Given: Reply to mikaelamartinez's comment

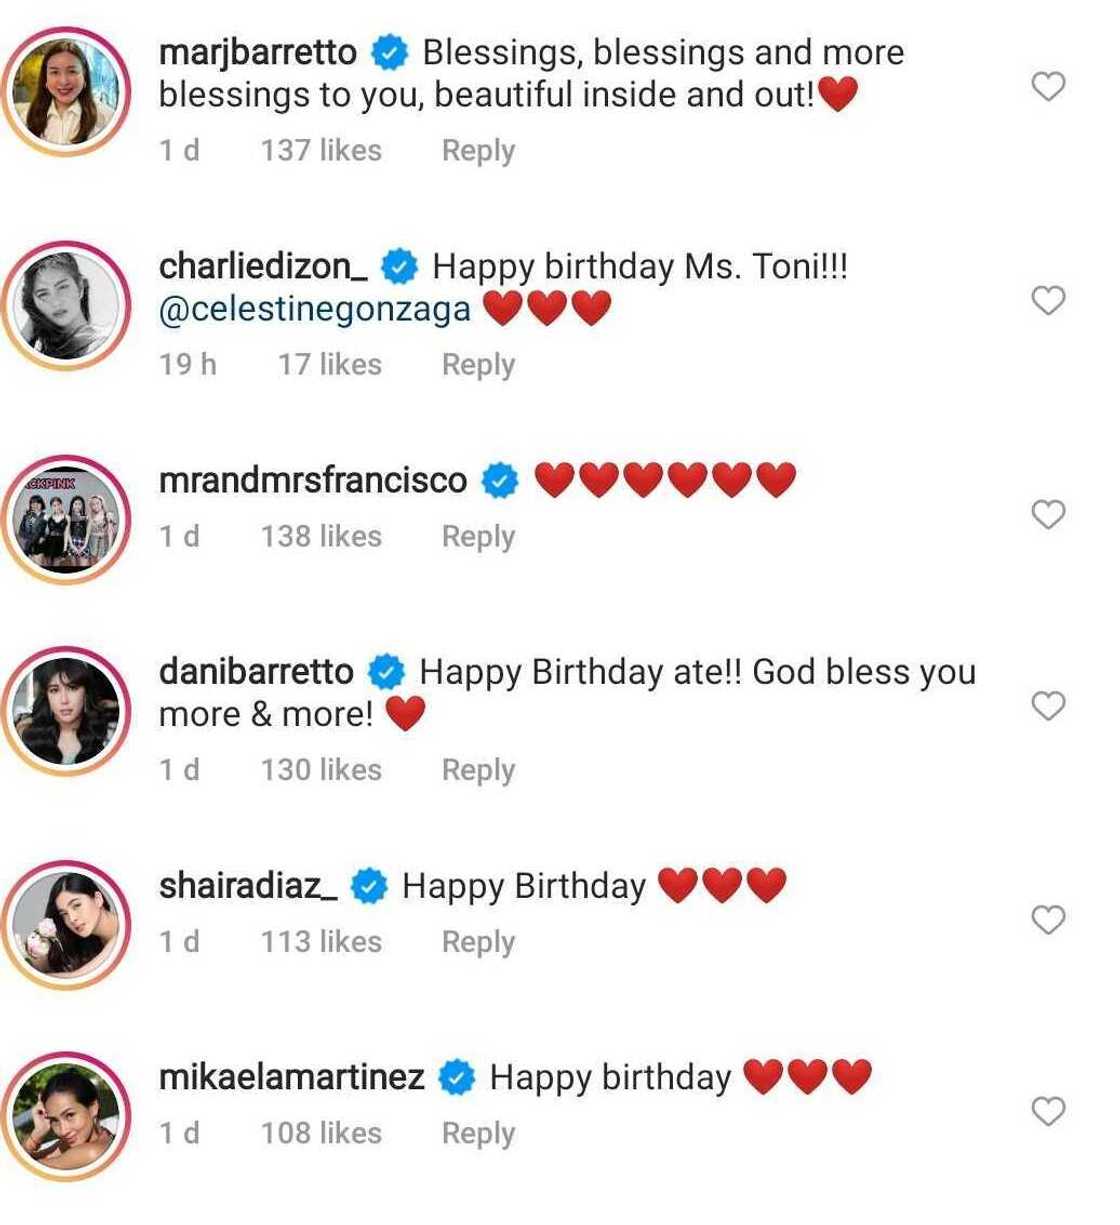Looking at the screenshot, I should 478,1134.
